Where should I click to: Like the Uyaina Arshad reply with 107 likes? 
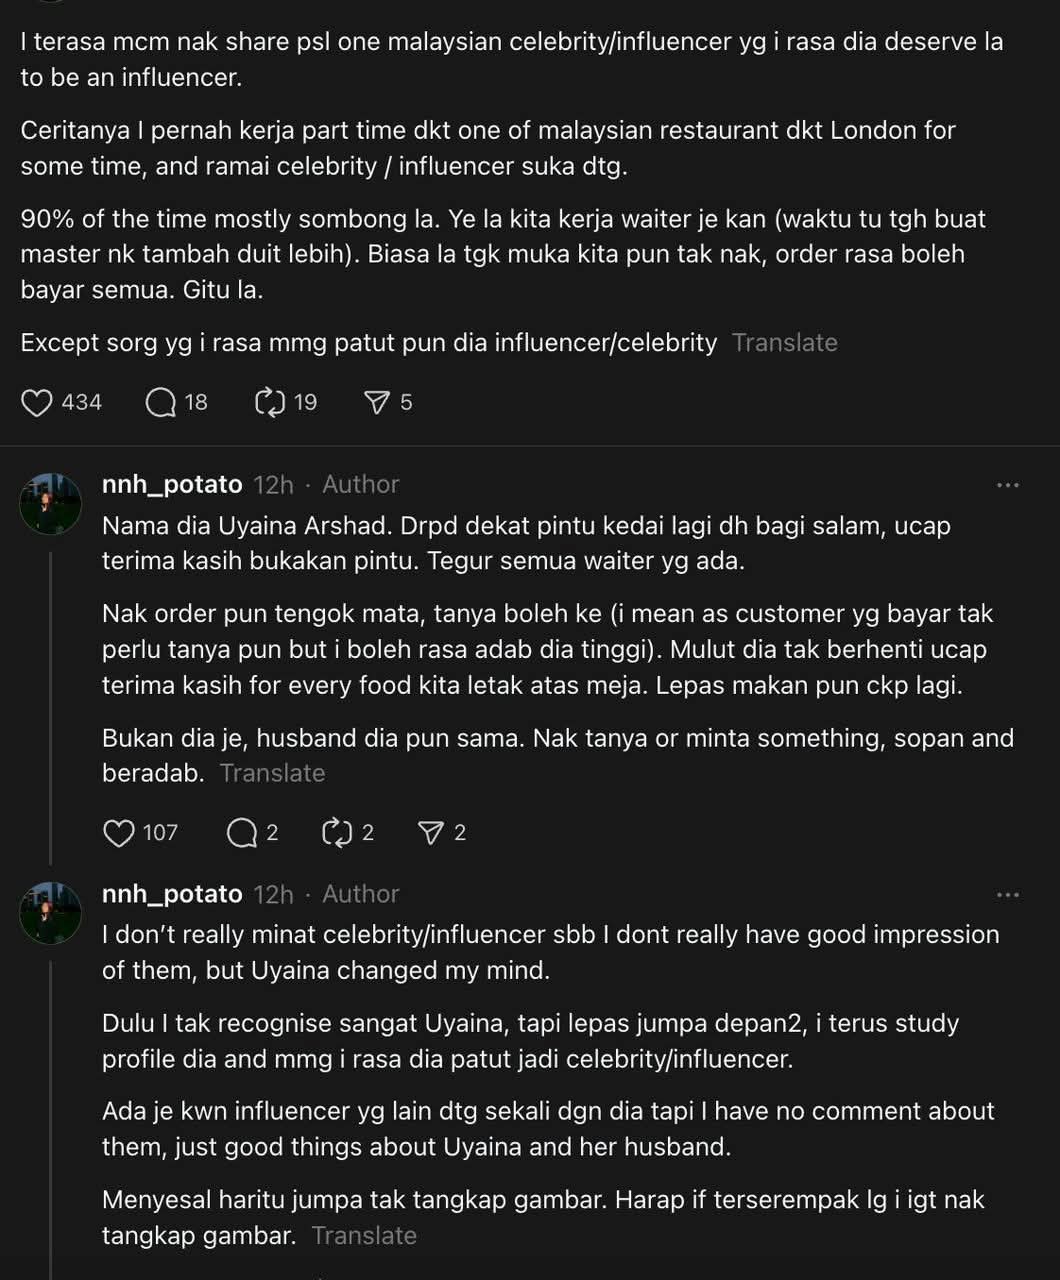(119, 833)
